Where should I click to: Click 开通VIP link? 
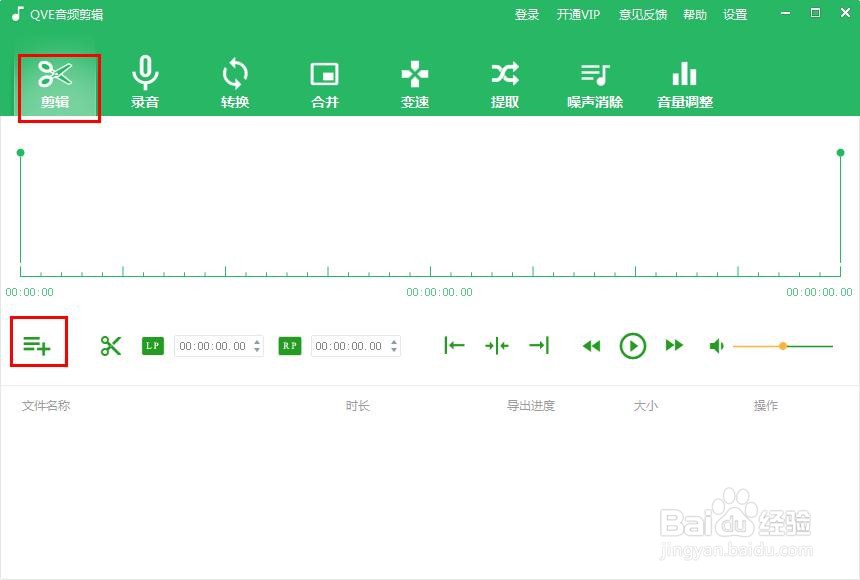[579, 15]
